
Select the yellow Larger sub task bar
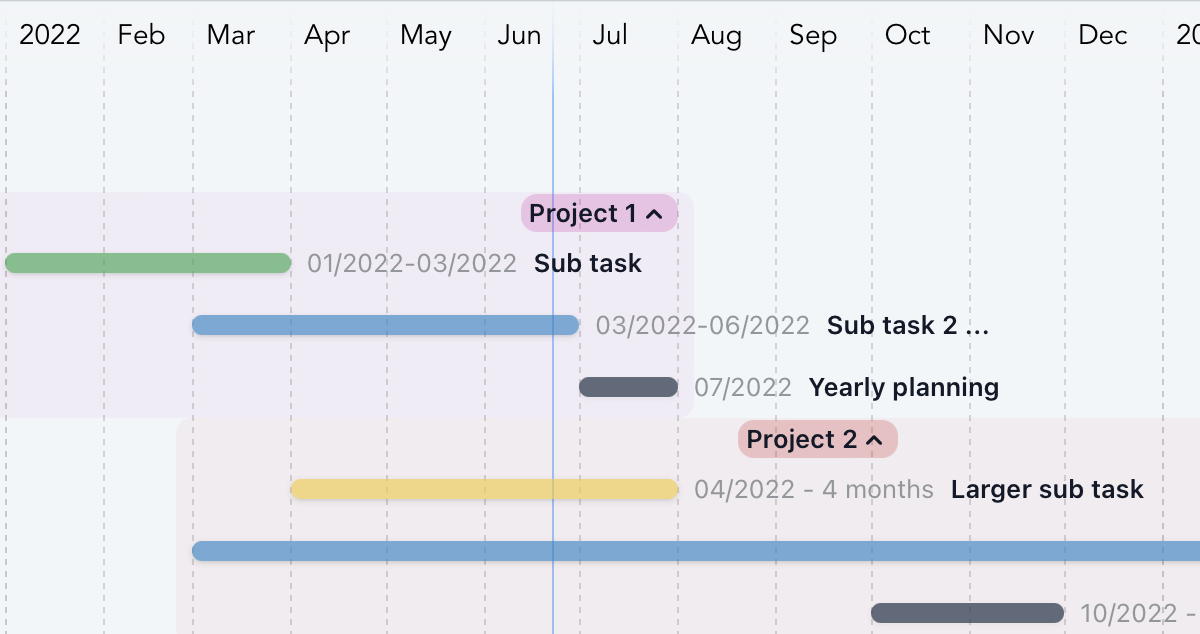[x=484, y=489]
